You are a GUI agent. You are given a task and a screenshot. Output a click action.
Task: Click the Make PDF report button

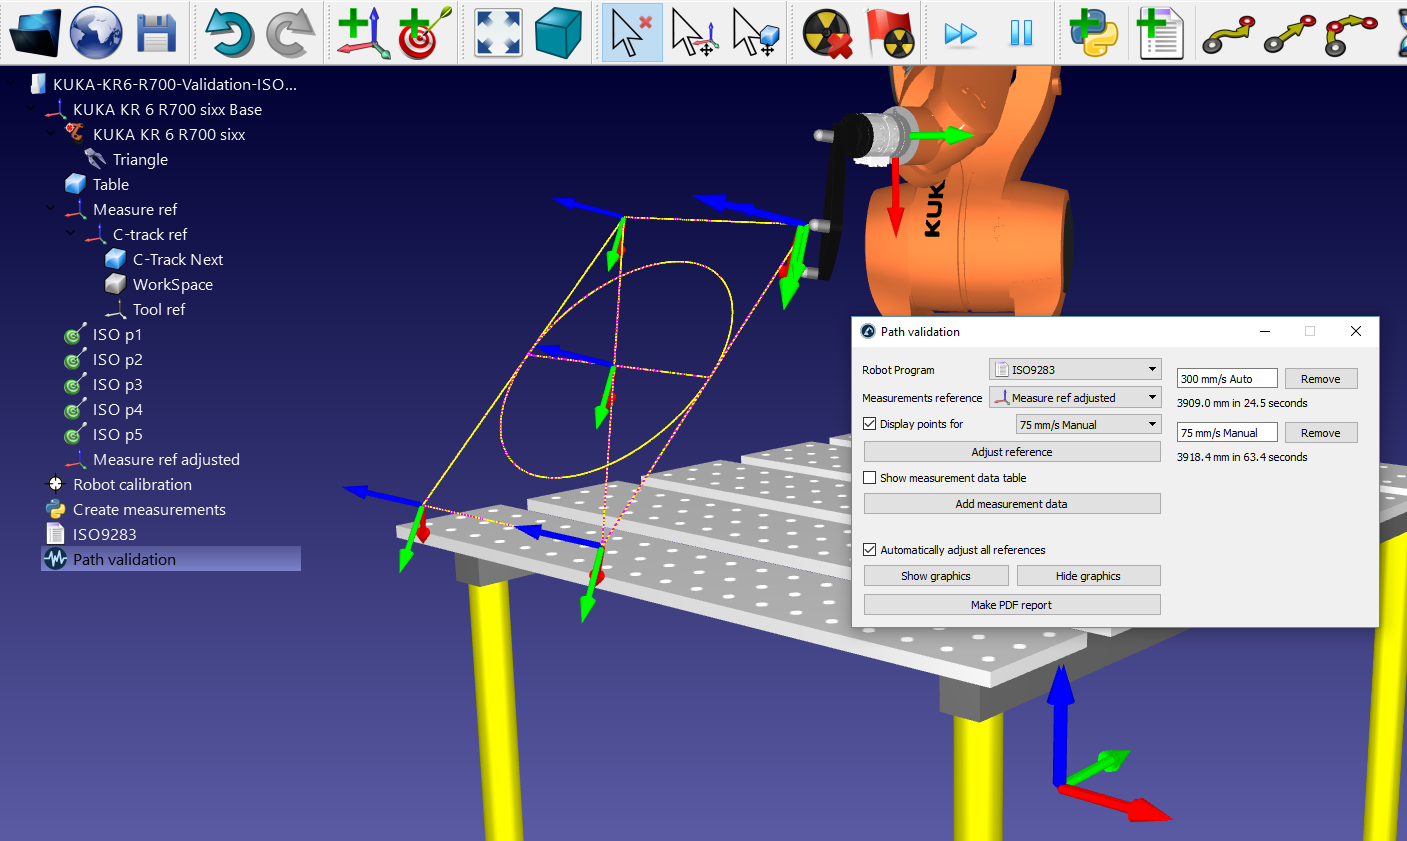tap(1011, 605)
